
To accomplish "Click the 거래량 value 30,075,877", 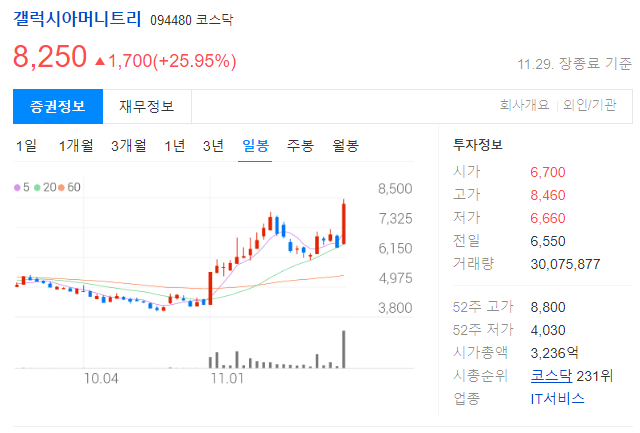I will tap(565, 264).
